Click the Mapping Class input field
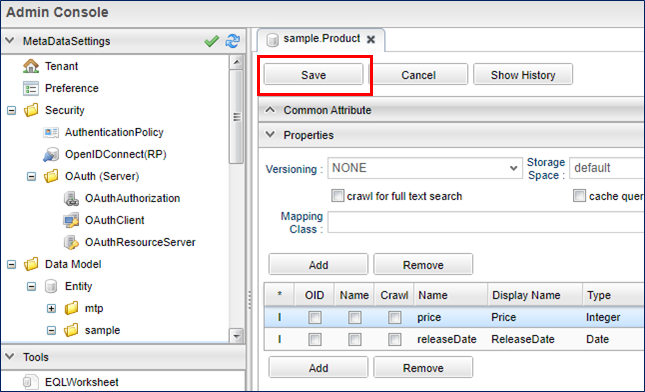Screen dimensions: 645x392 (486, 223)
